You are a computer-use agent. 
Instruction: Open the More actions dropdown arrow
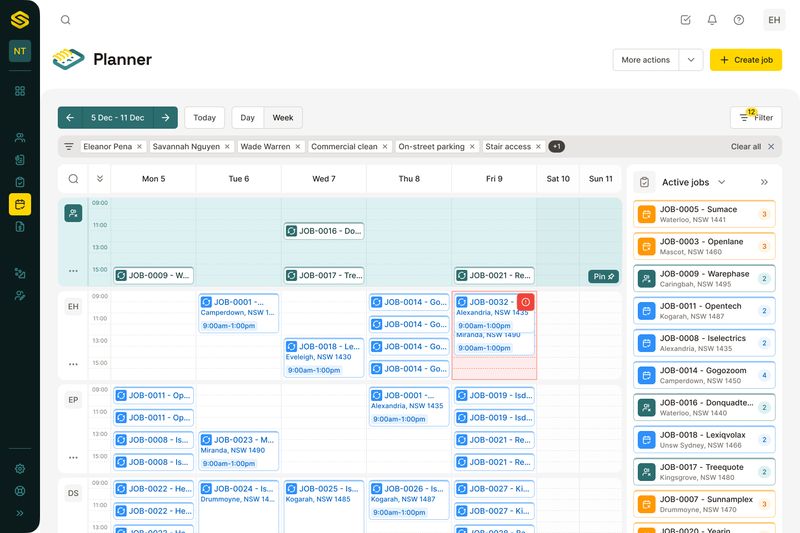click(691, 60)
